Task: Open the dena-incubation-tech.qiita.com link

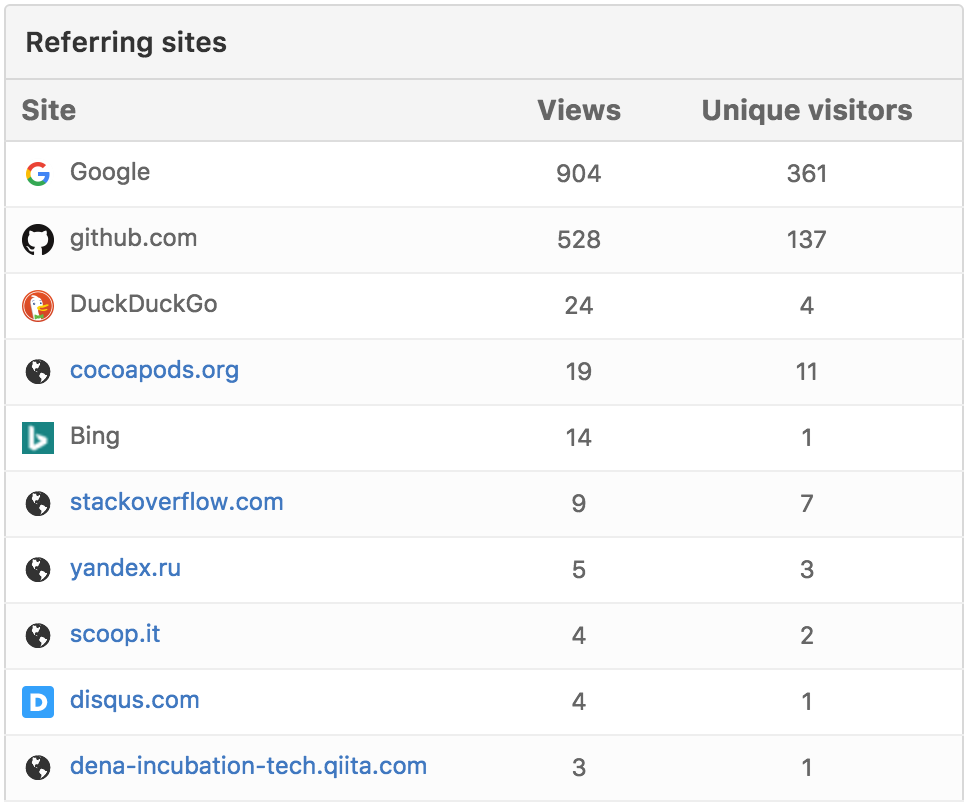Action: coord(247,766)
